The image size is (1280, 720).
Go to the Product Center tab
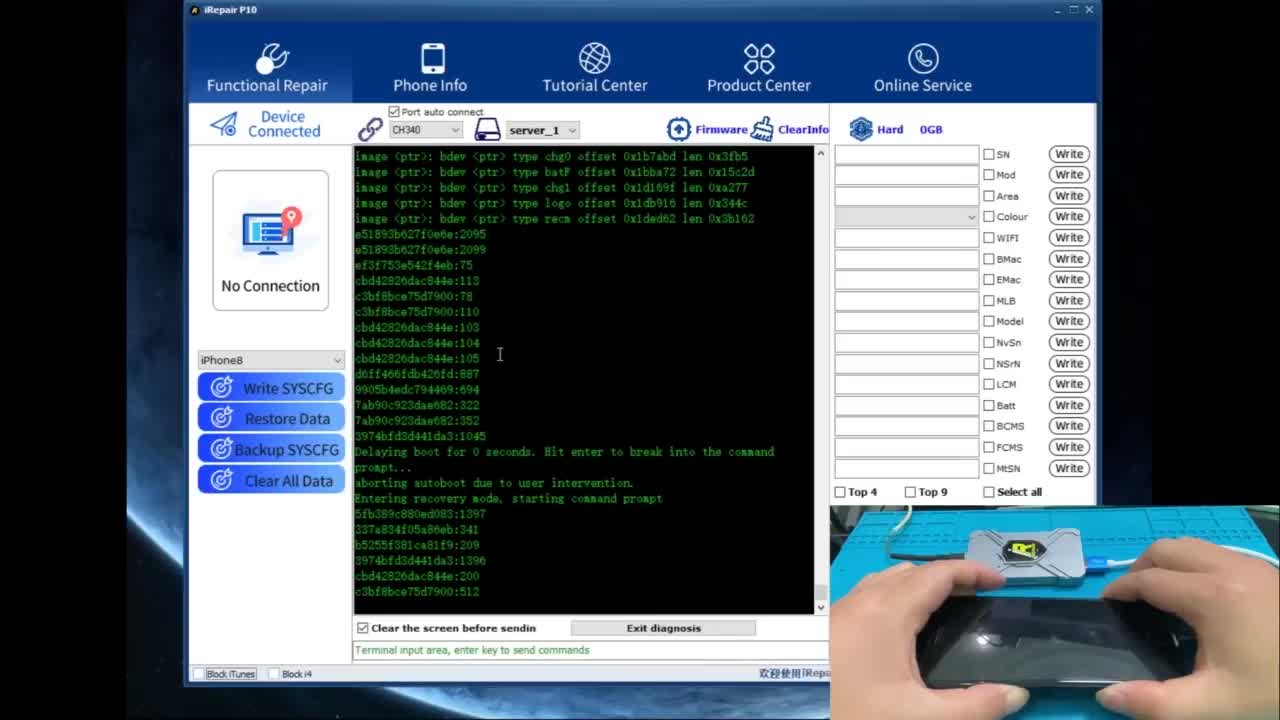(759, 68)
